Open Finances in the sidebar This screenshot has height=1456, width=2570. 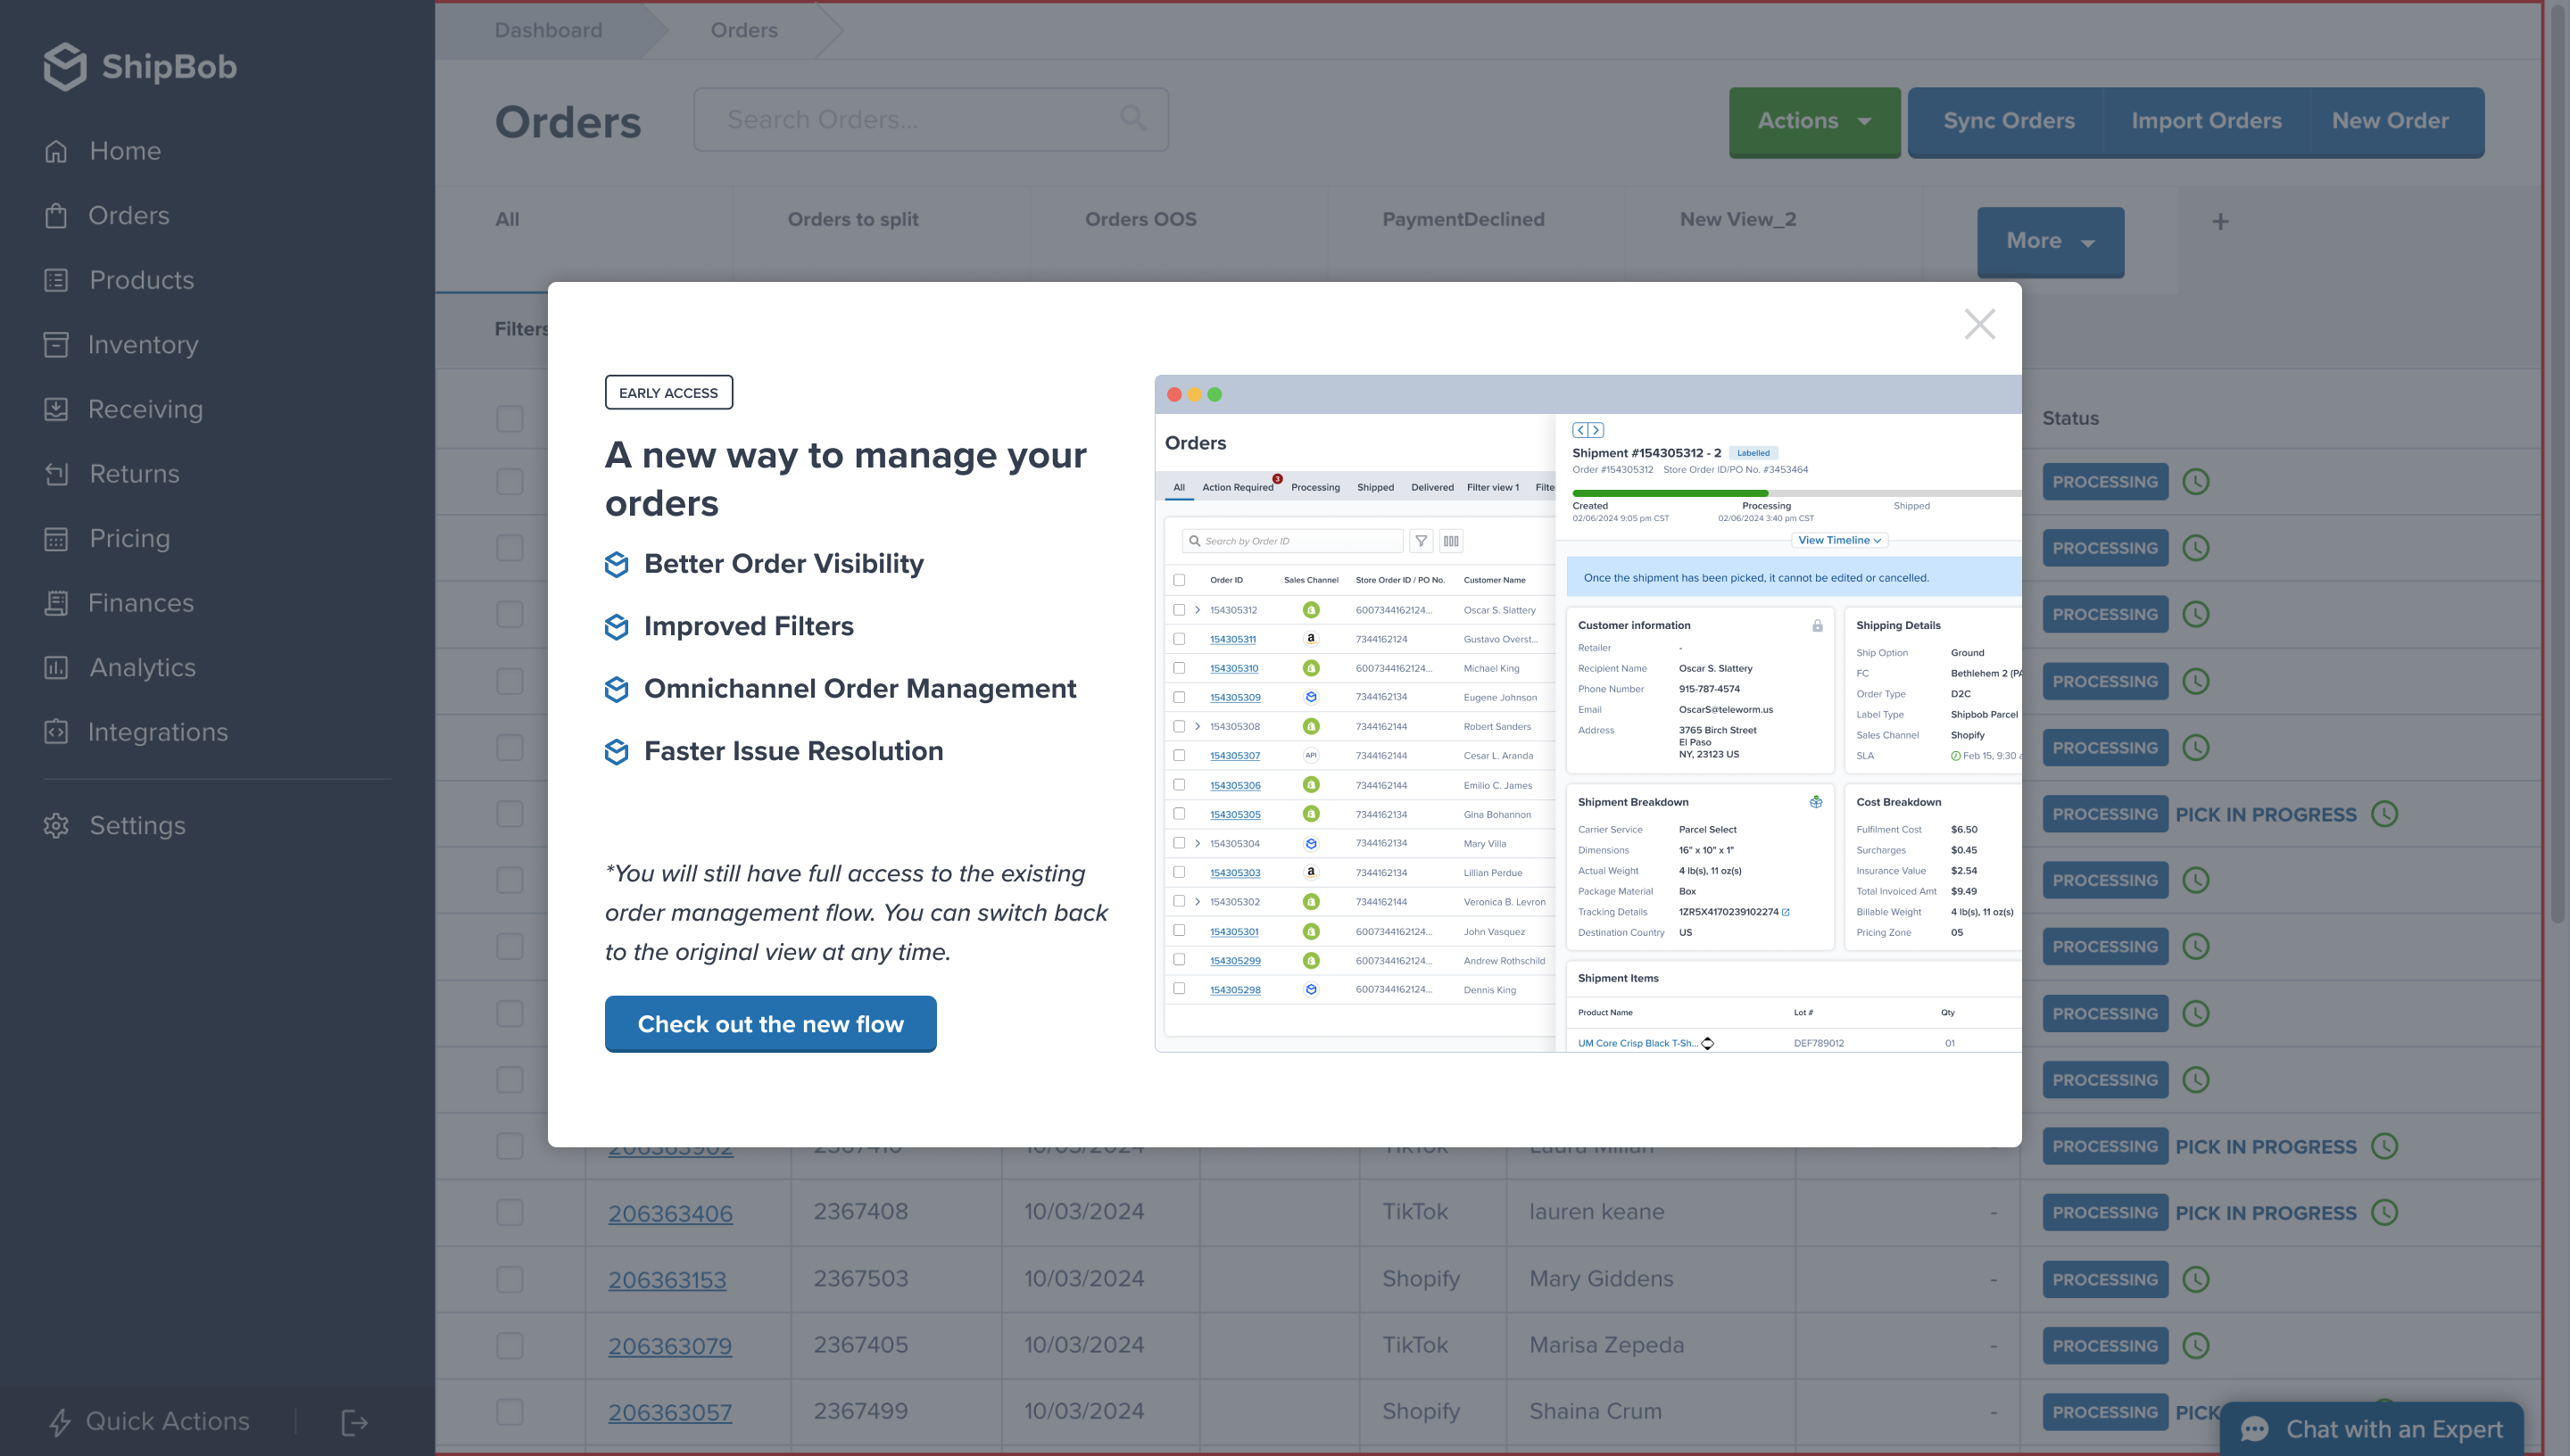(x=119, y=603)
